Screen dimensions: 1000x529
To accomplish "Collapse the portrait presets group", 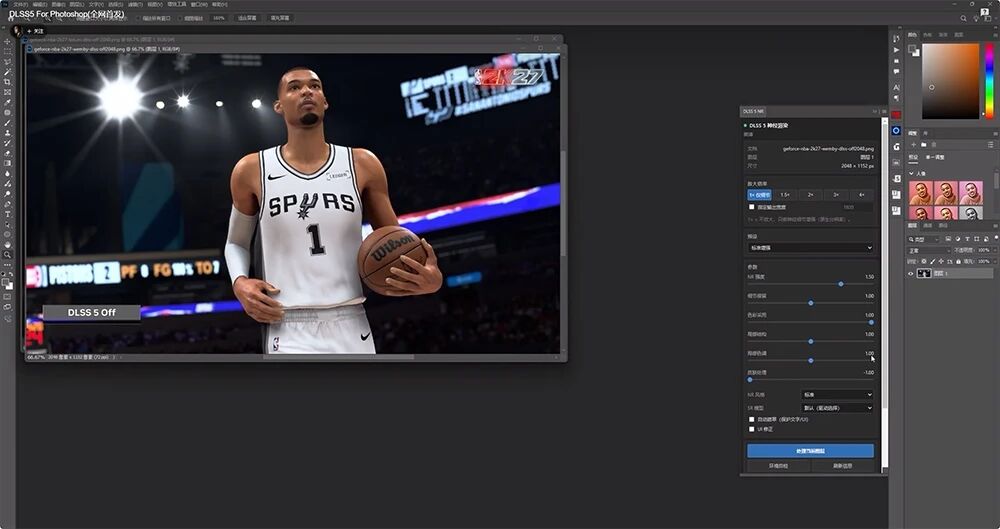I will pyautogui.click(x=911, y=174).
